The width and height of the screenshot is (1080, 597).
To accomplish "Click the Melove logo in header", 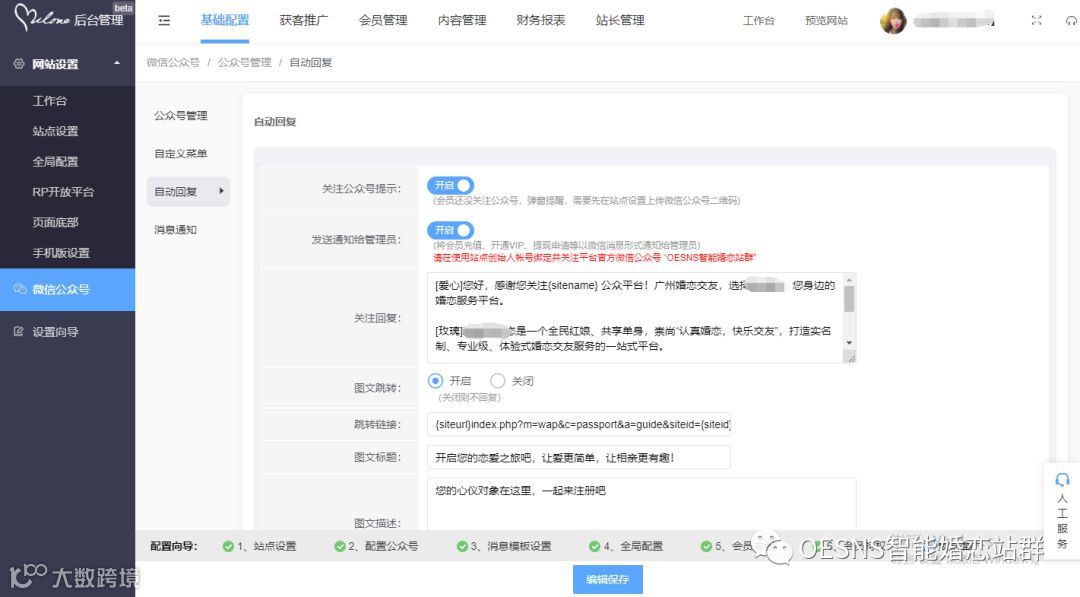I will 42,17.
